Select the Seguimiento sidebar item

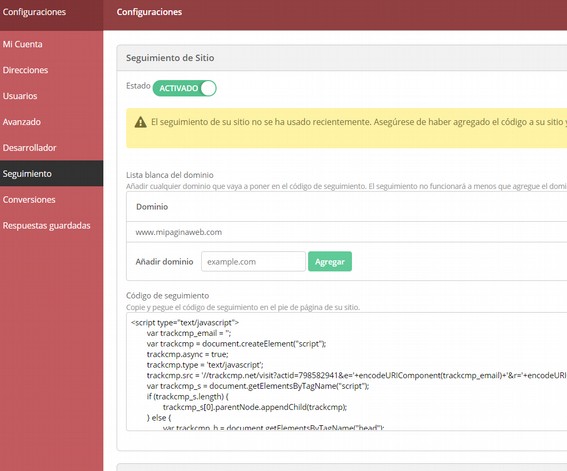(x=51, y=174)
